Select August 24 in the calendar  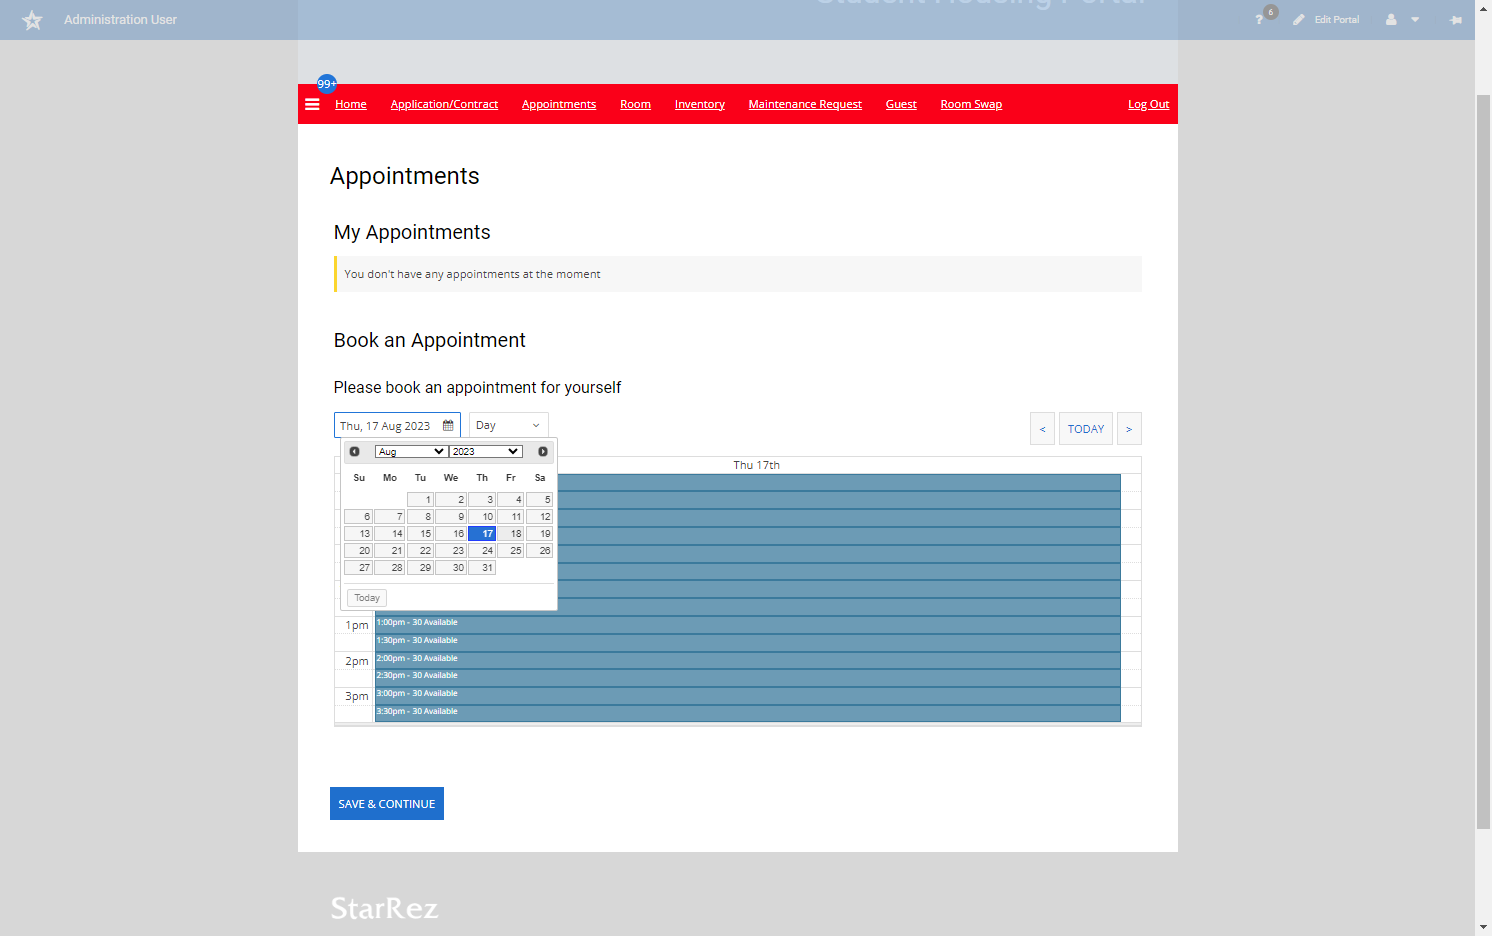click(x=482, y=551)
